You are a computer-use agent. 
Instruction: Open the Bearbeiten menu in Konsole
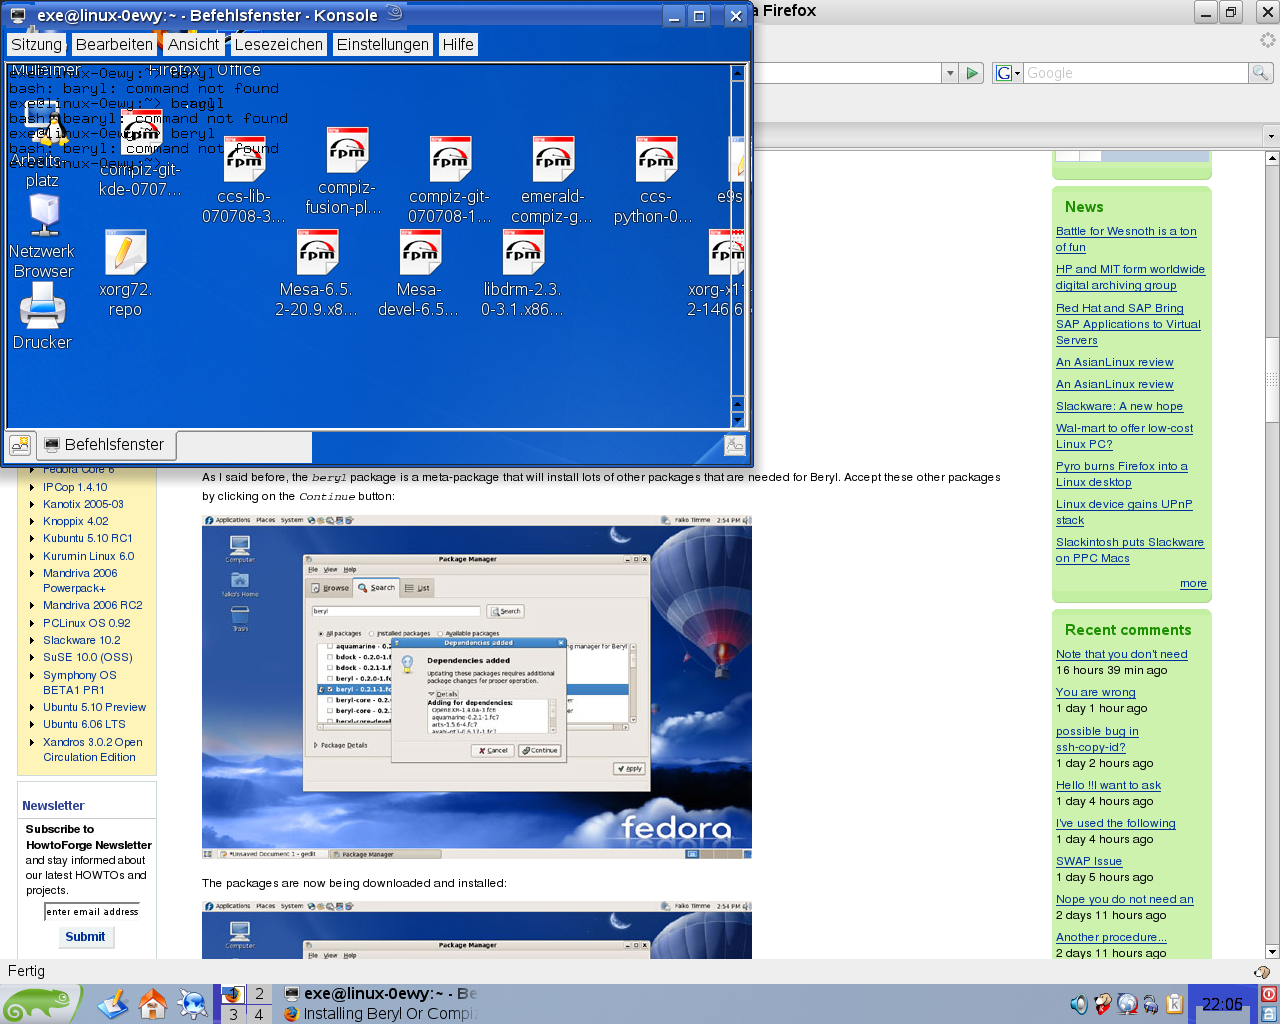(x=114, y=45)
